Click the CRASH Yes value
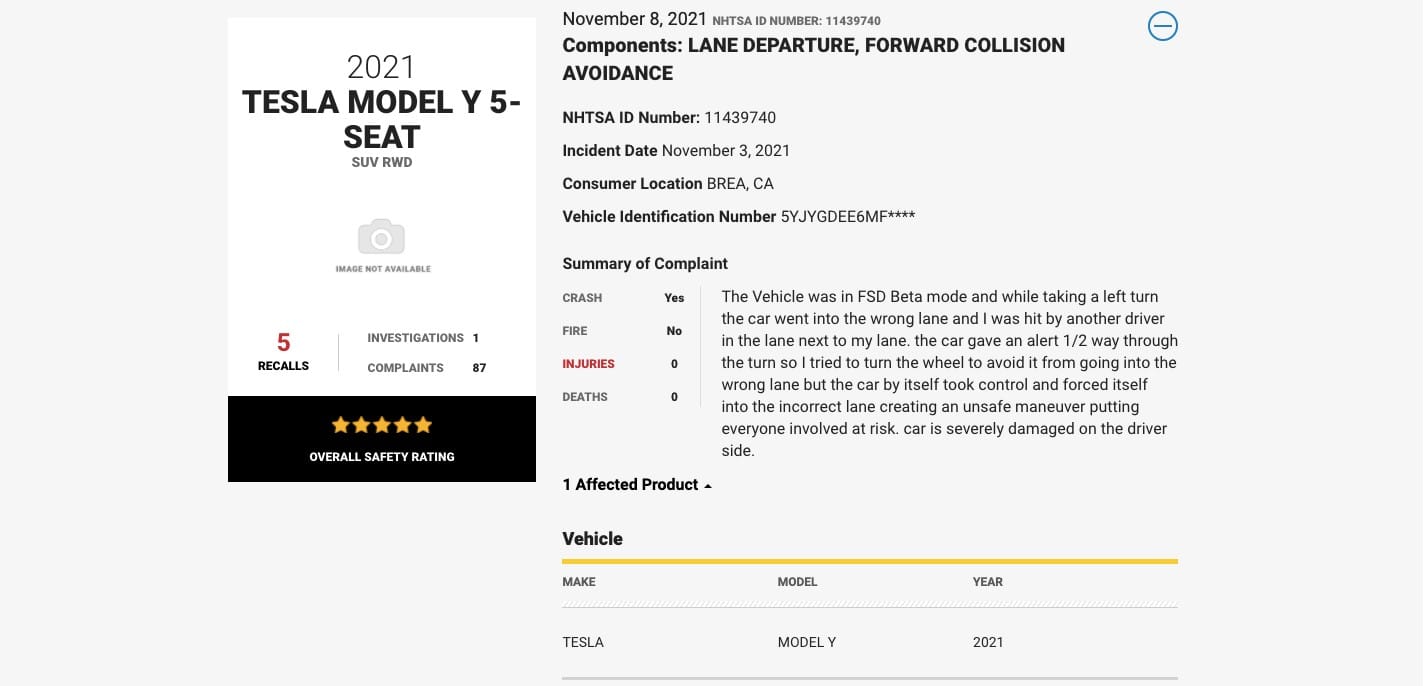1426x686 pixels. (x=673, y=297)
